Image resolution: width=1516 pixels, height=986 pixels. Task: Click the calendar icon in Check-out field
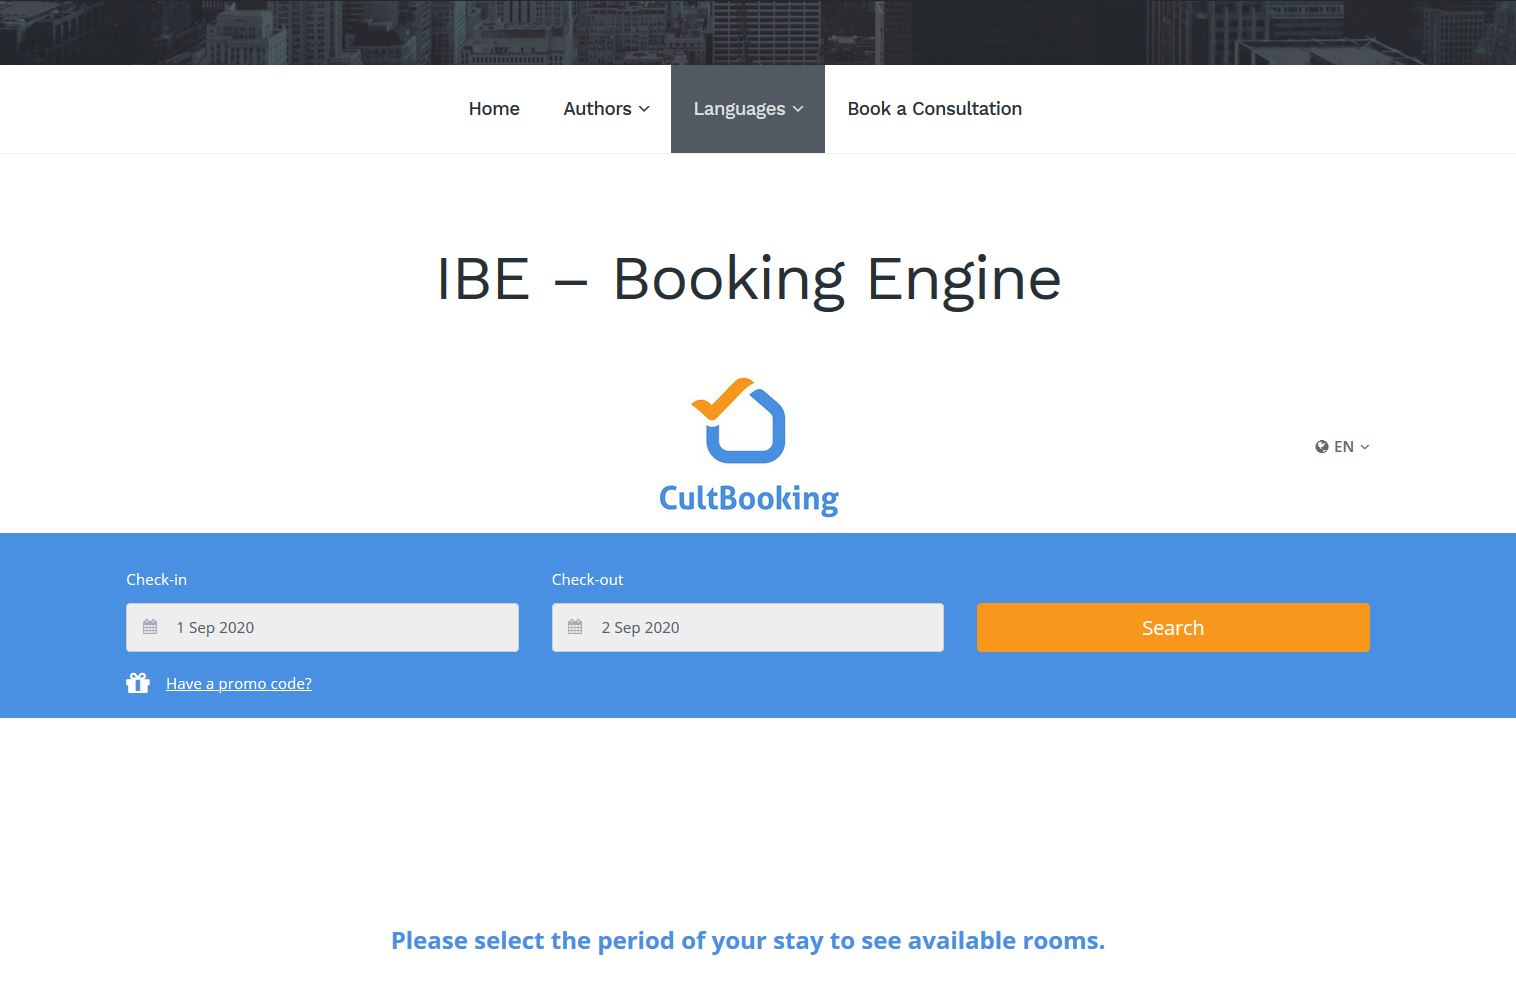point(576,626)
